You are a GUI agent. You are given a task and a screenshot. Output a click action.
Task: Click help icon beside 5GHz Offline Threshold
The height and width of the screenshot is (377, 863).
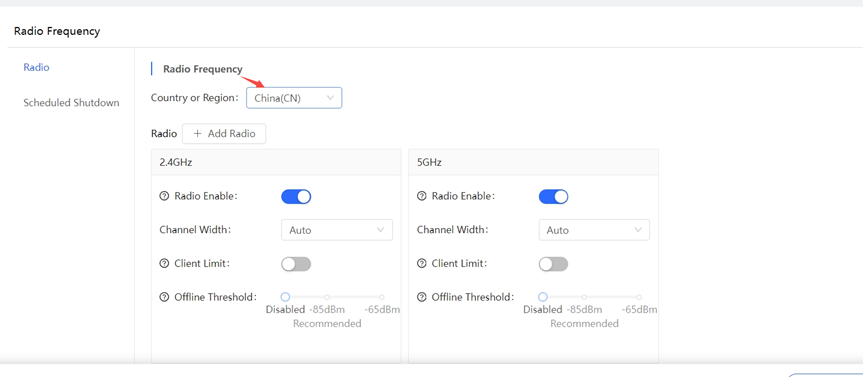[422, 297]
